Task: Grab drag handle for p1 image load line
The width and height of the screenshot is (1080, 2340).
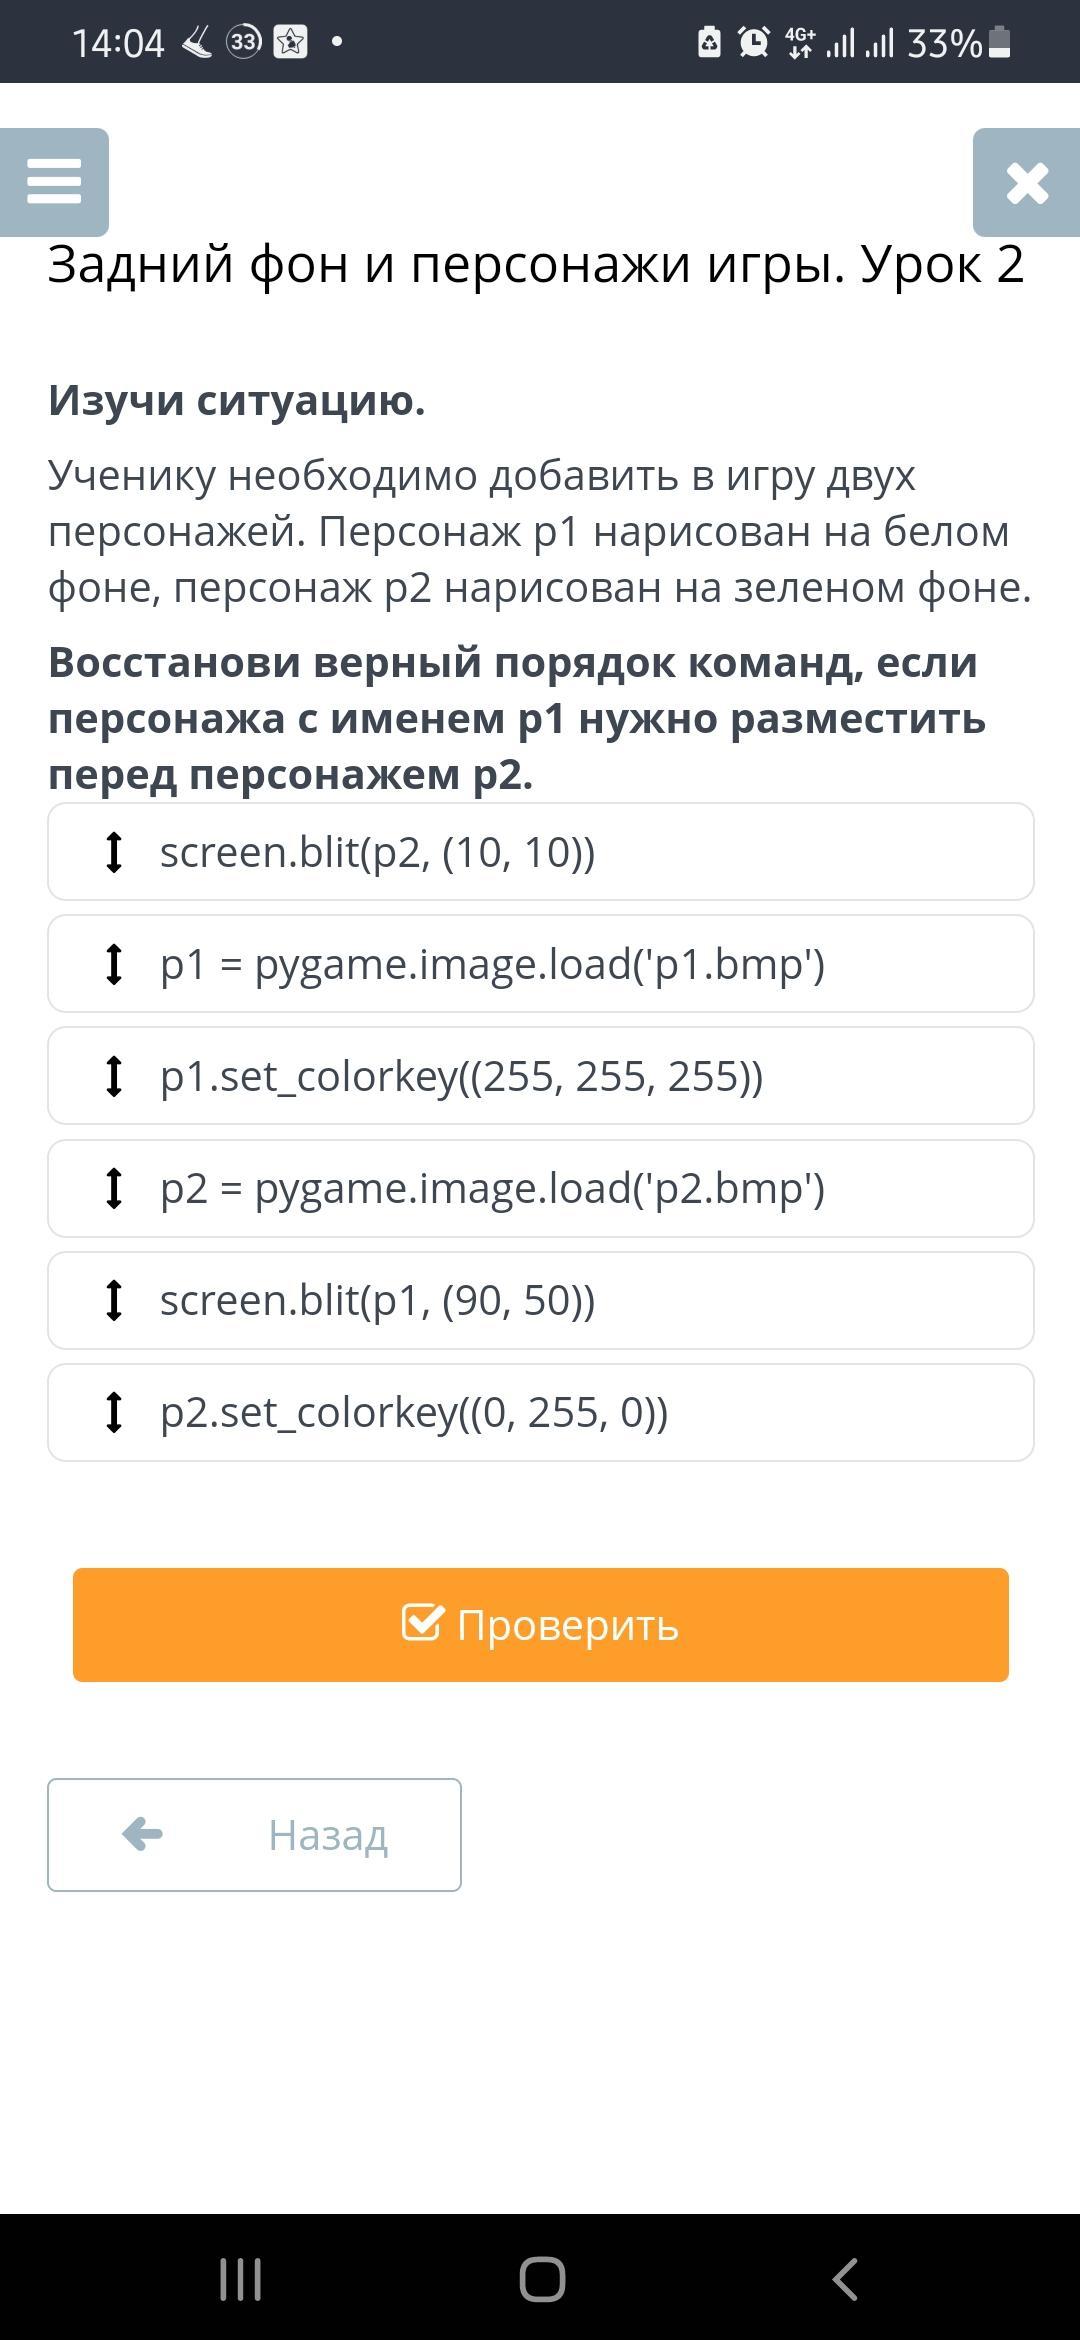Action: coord(114,964)
